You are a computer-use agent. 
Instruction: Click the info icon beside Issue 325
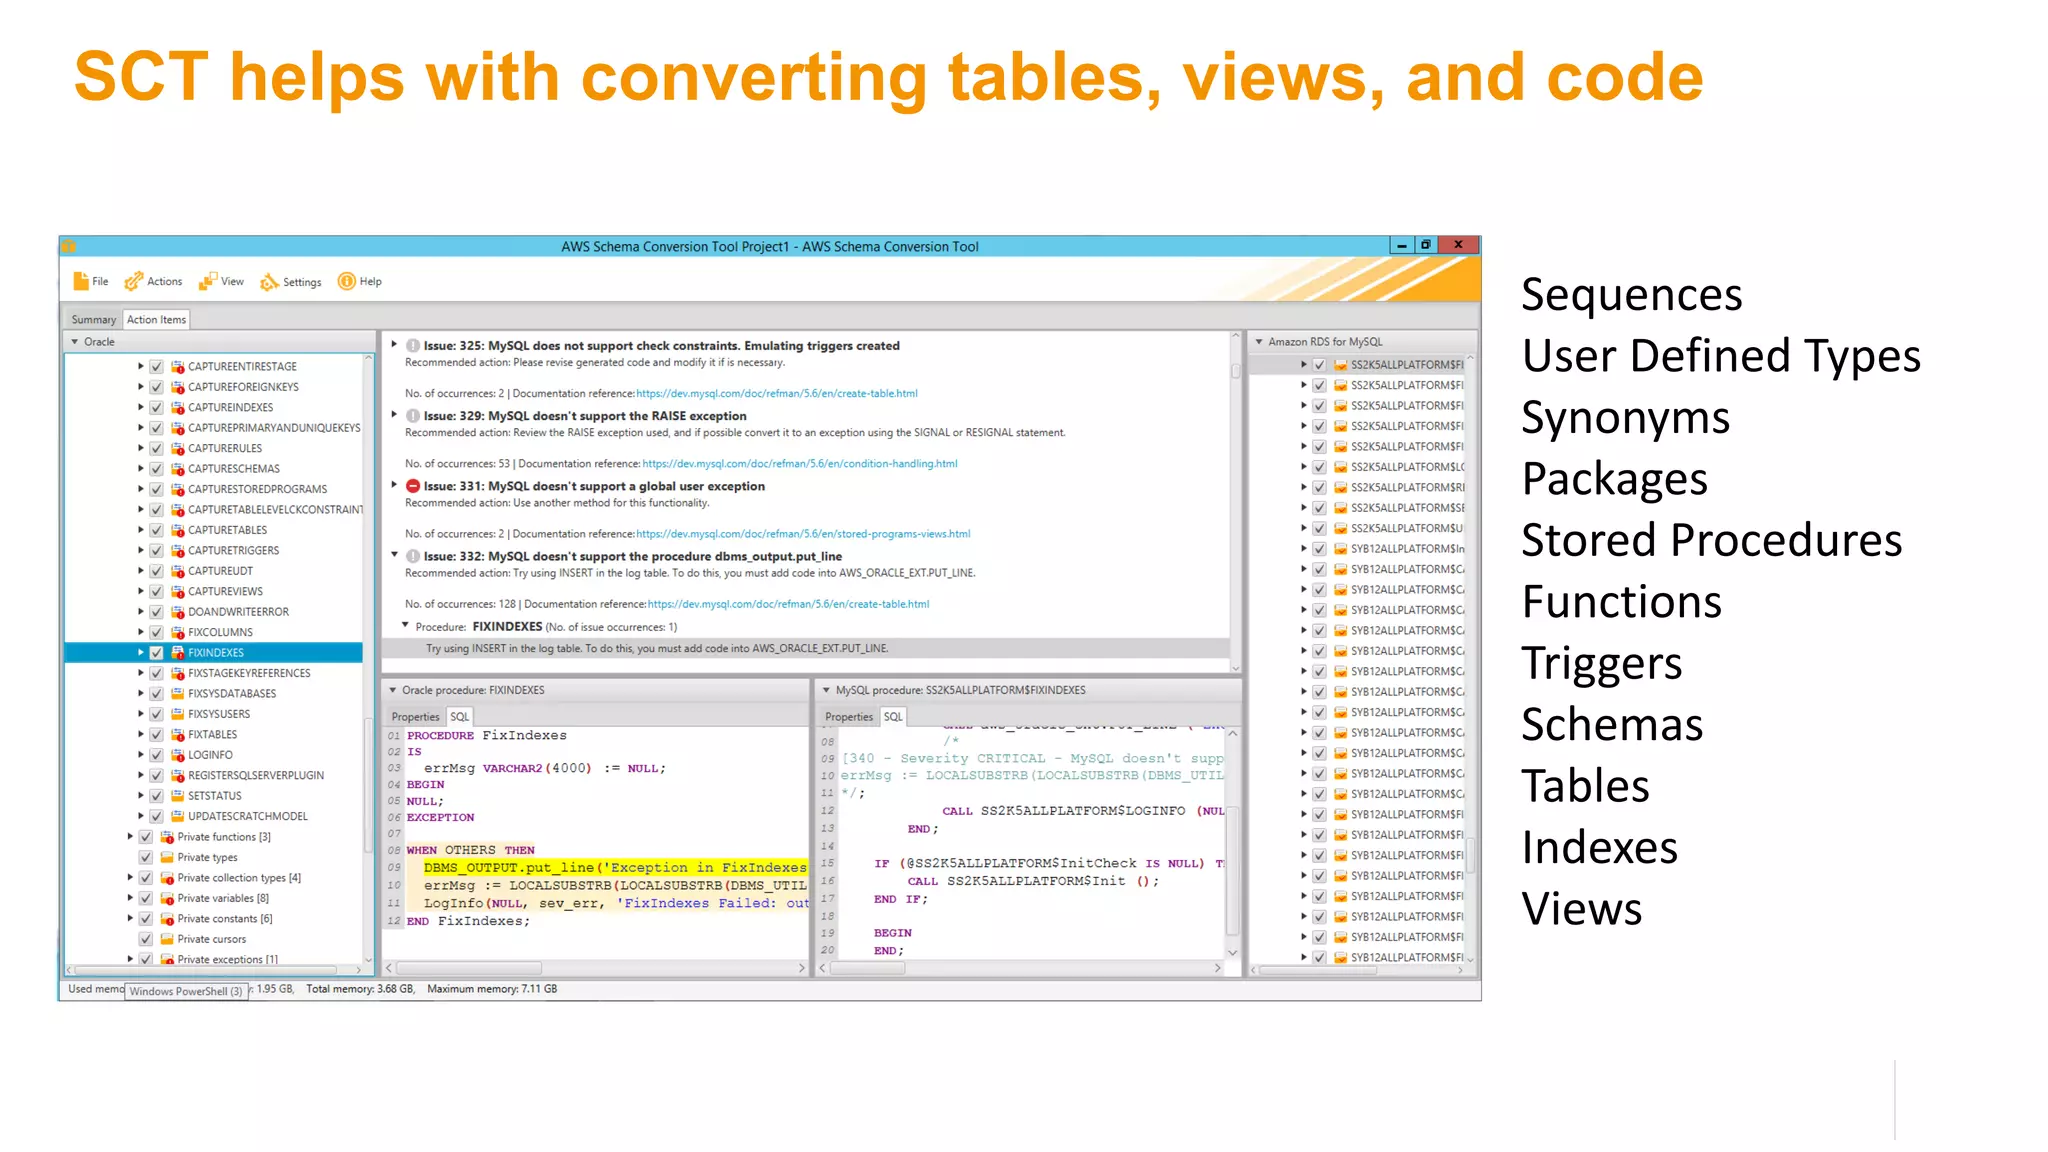(413, 346)
